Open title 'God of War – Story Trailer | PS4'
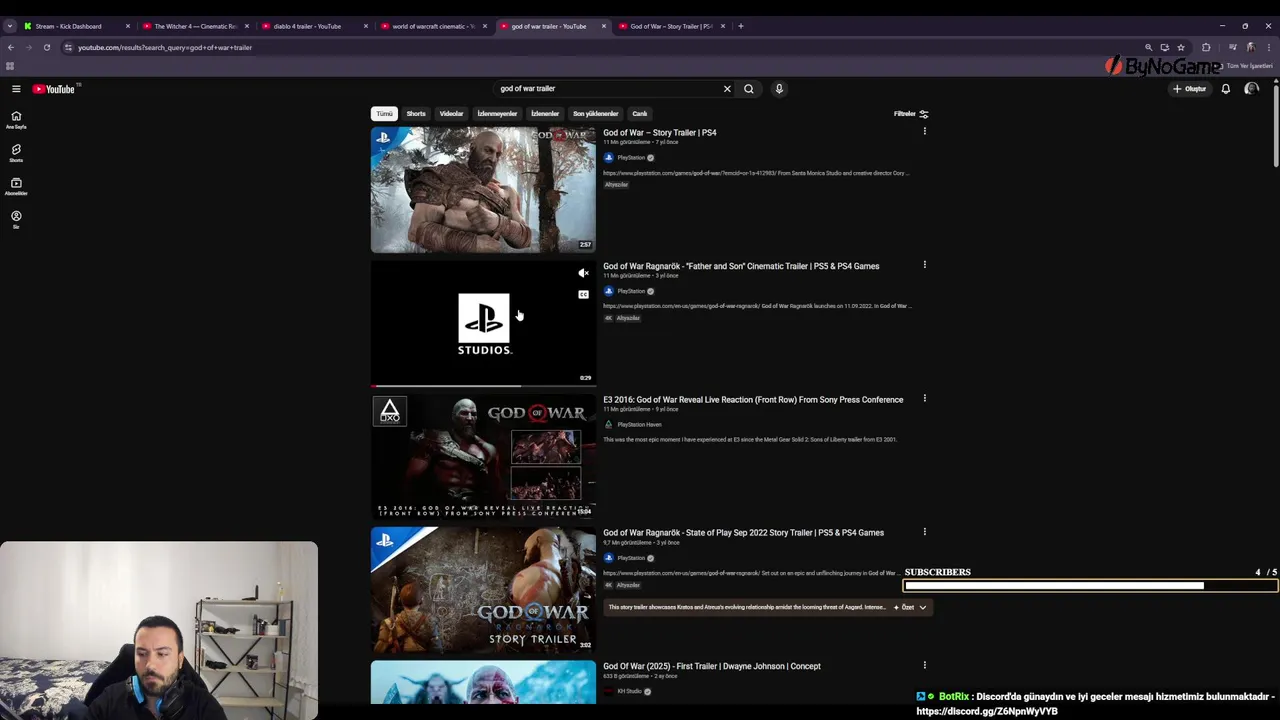The image size is (1280, 720). pyautogui.click(x=660, y=133)
